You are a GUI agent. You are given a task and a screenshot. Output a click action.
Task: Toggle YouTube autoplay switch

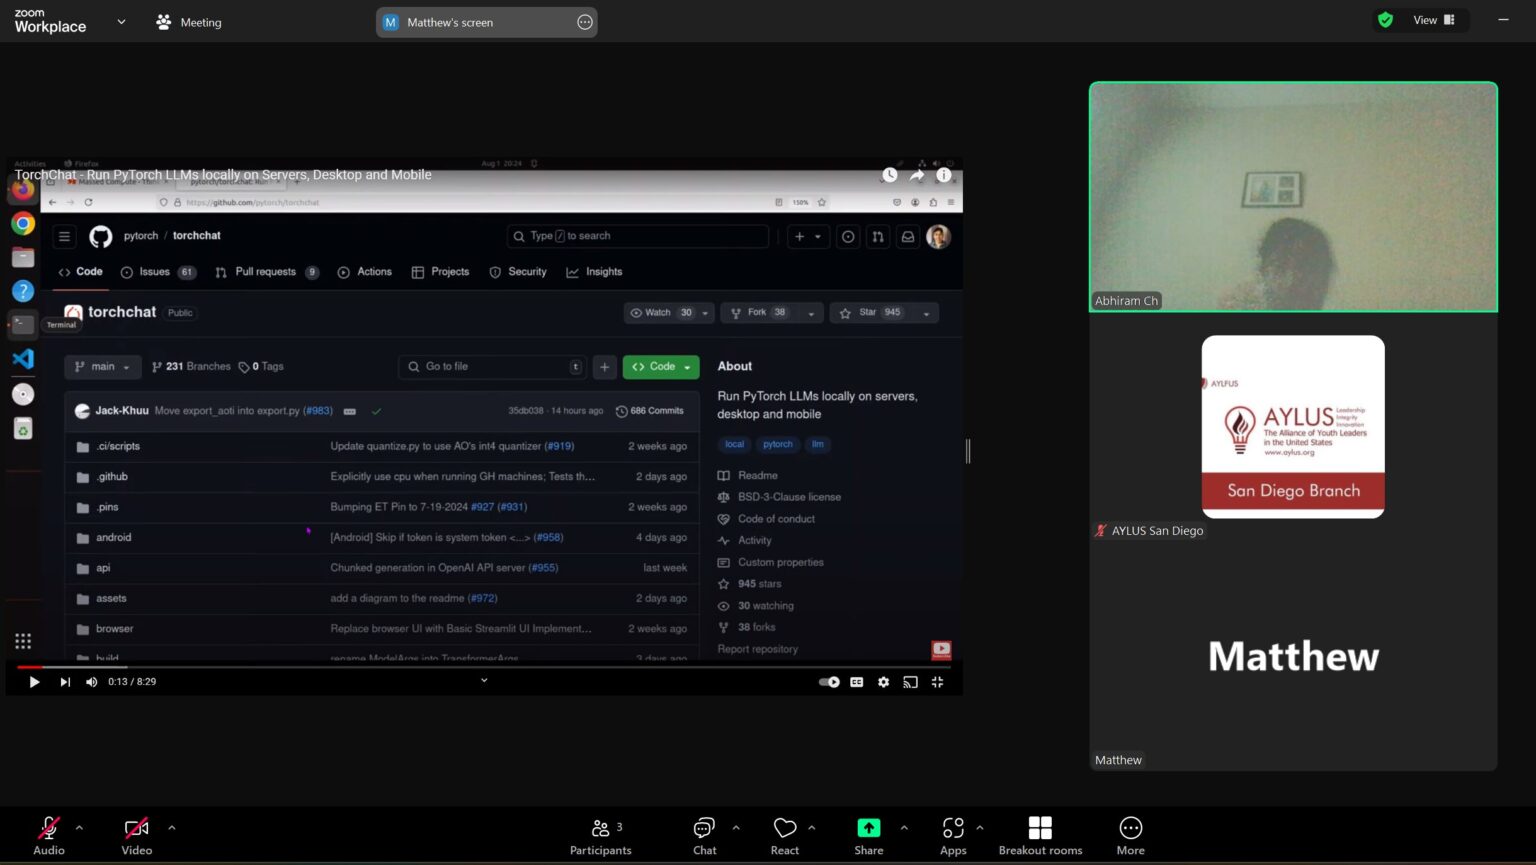point(829,682)
